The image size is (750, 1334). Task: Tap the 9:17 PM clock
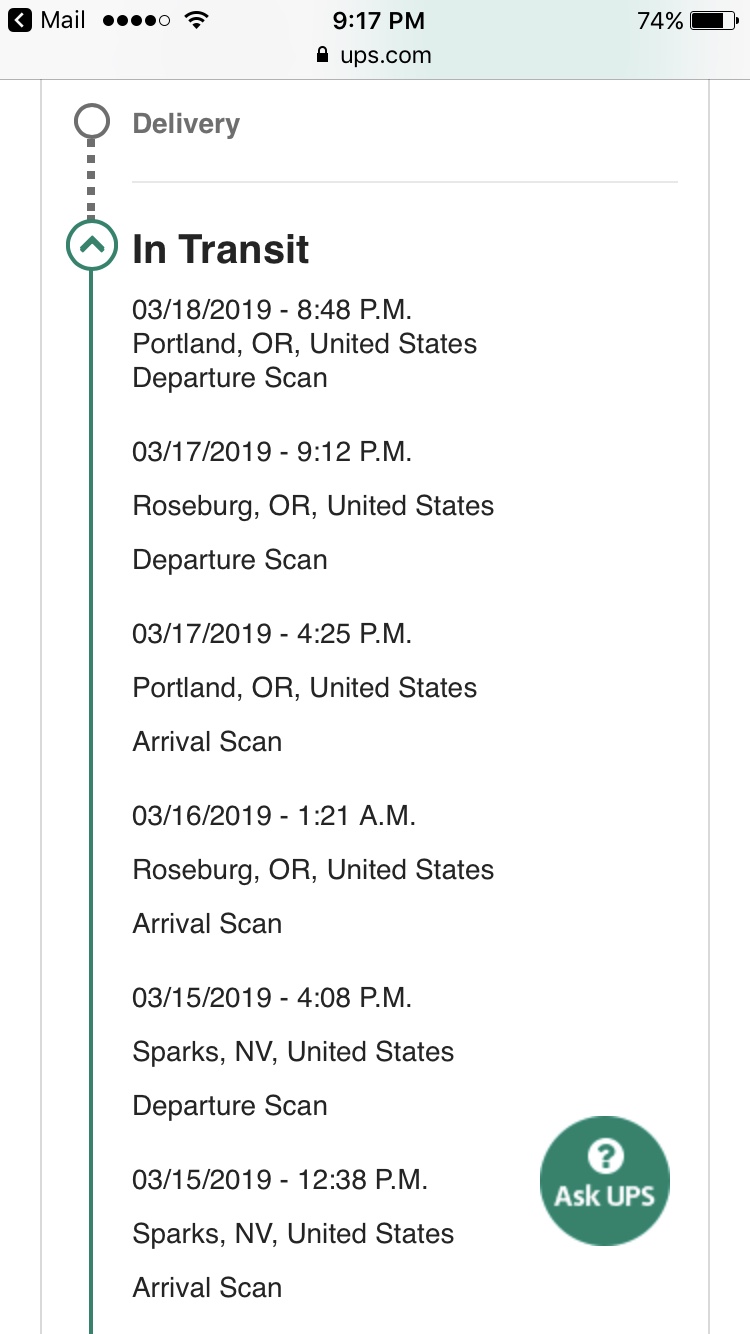coord(376,20)
